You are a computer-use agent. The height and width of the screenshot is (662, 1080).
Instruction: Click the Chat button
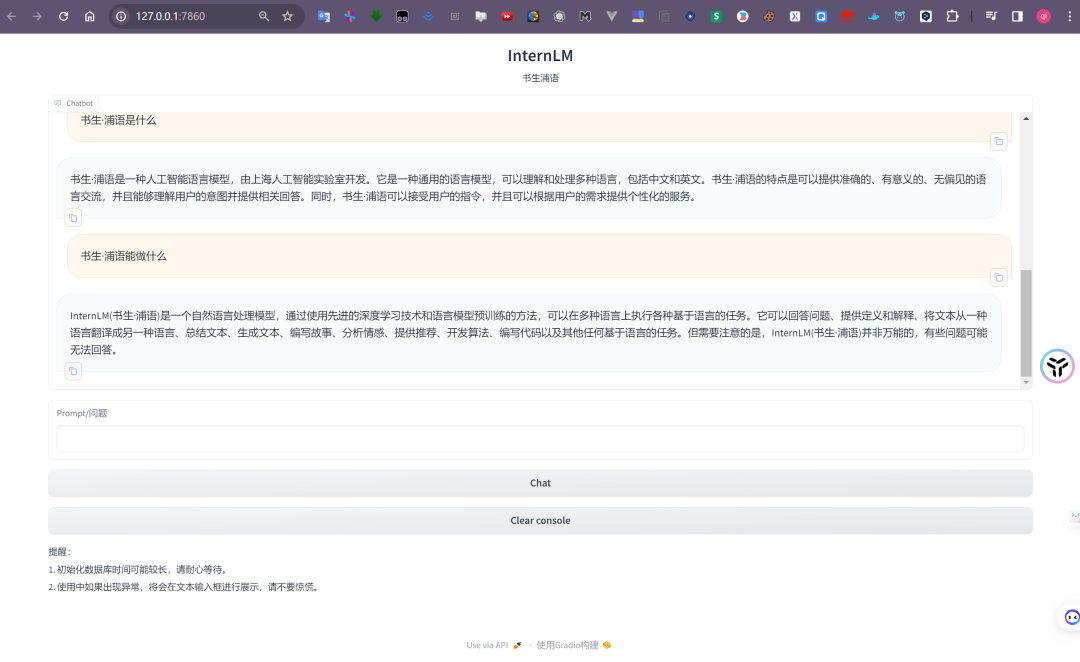pos(540,483)
